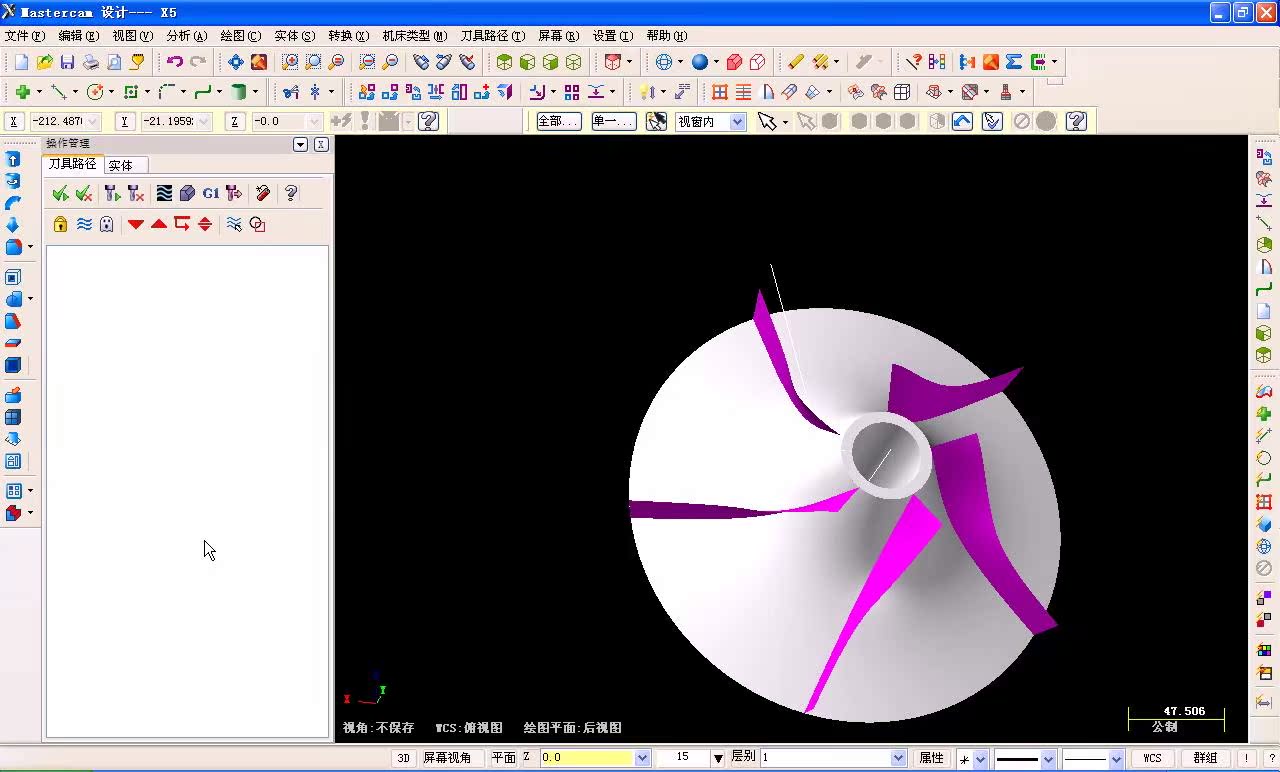Click the green cylinder primitive icon
Image resolution: width=1280 pixels, height=772 pixels.
(x=239, y=92)
